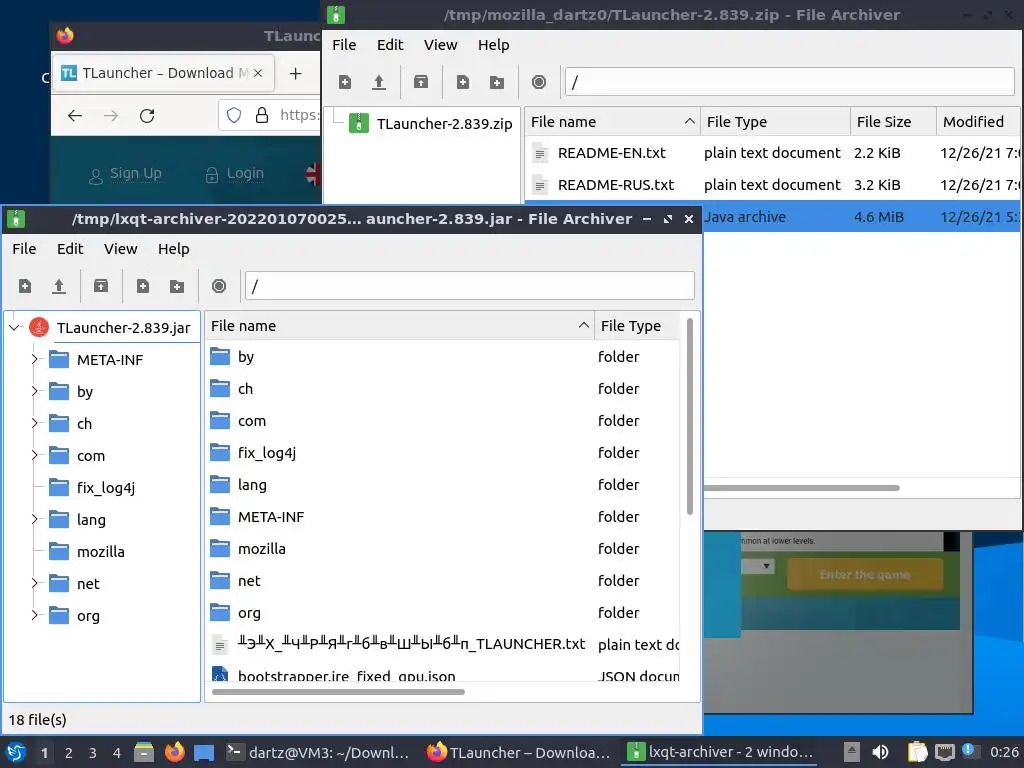This screenshot has height=768, width=1024.
Task: Click the volume speaker icon in the system tray
Action: pos(880,752)
